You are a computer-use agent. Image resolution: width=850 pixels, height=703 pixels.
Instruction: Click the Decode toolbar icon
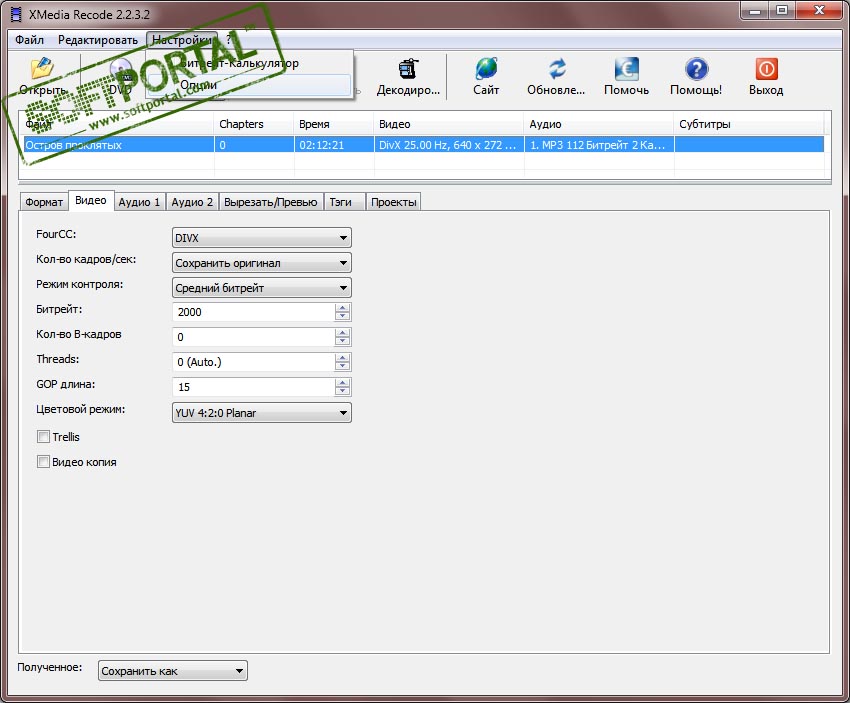[x=408, y=68]
